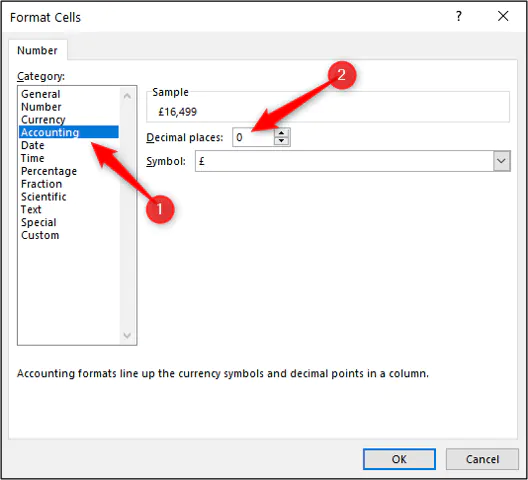Open the Number tab
The width and height of the screenshot is (528, 480).
coord(37,50)
